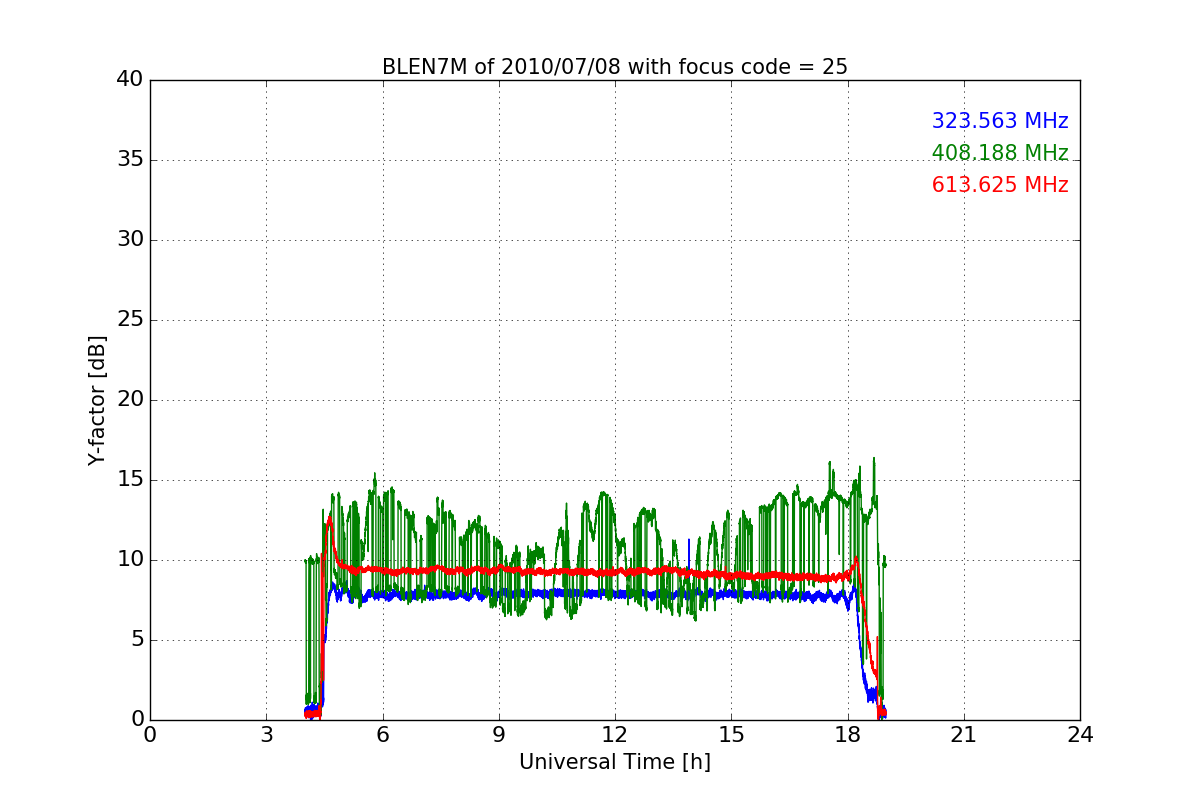Click the x-axis tick label '3'
Screen dimensions: 1200x800
(x=266, y=735)
